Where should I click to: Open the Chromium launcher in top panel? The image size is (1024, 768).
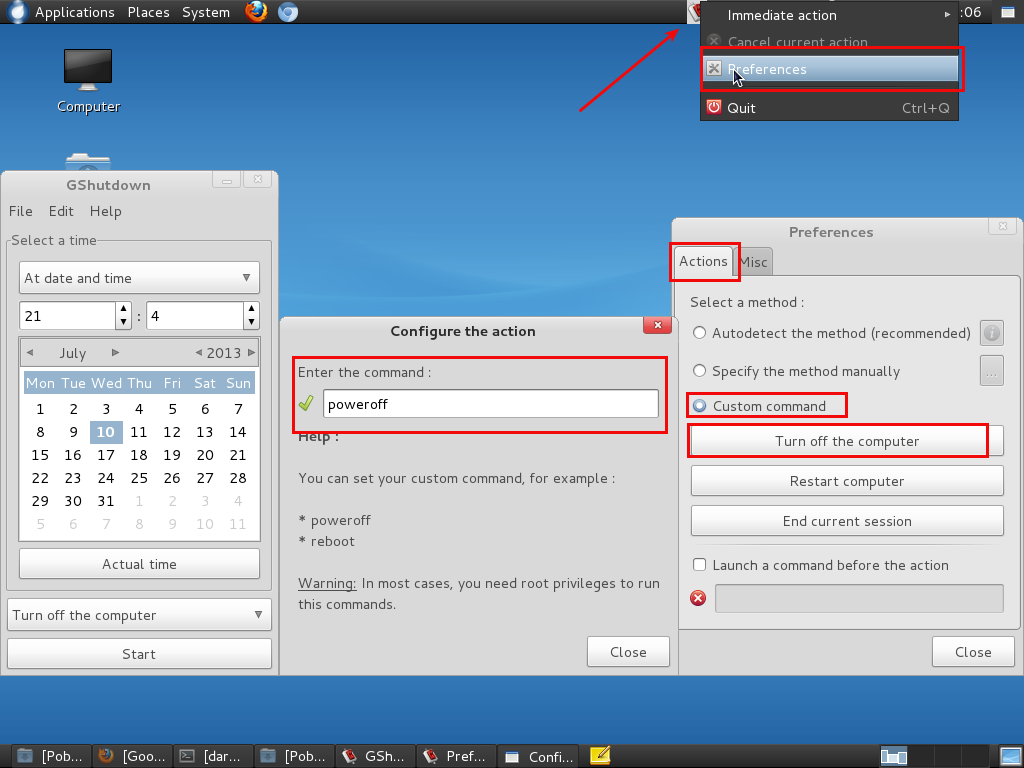[288, 12]
